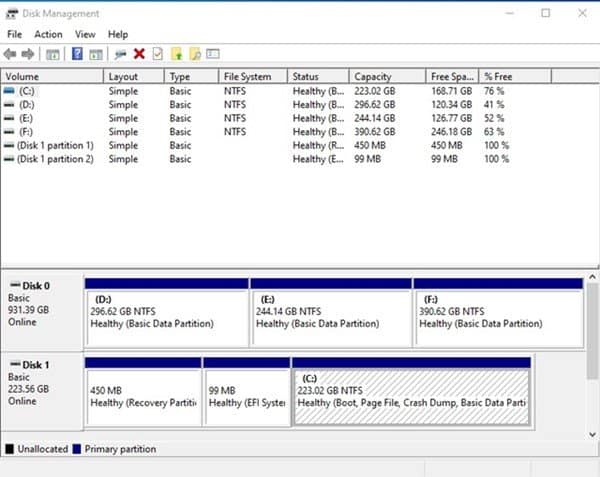Click the folder with magnifier icon
The height and width of the screenshot is (477, 600).
click(195, 54)
